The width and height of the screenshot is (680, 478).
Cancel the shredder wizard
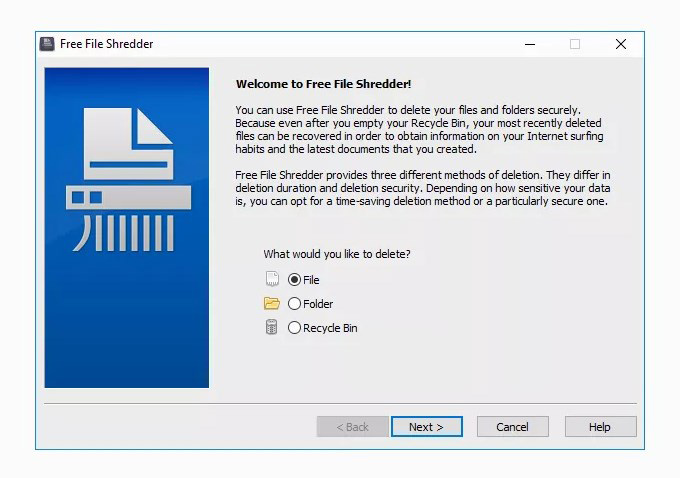pyautogui.click(x=513, y=427)
